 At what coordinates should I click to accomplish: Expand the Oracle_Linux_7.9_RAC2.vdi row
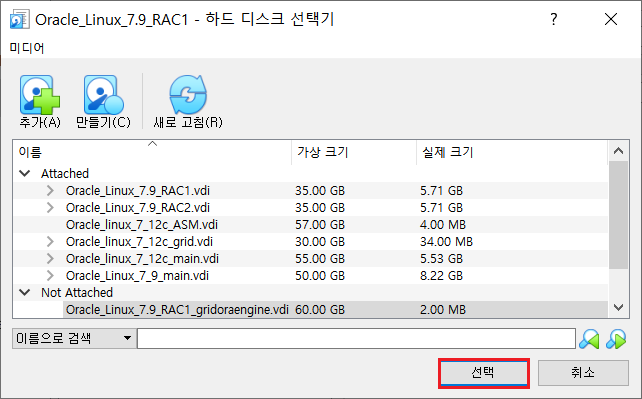tap(50, 207)
